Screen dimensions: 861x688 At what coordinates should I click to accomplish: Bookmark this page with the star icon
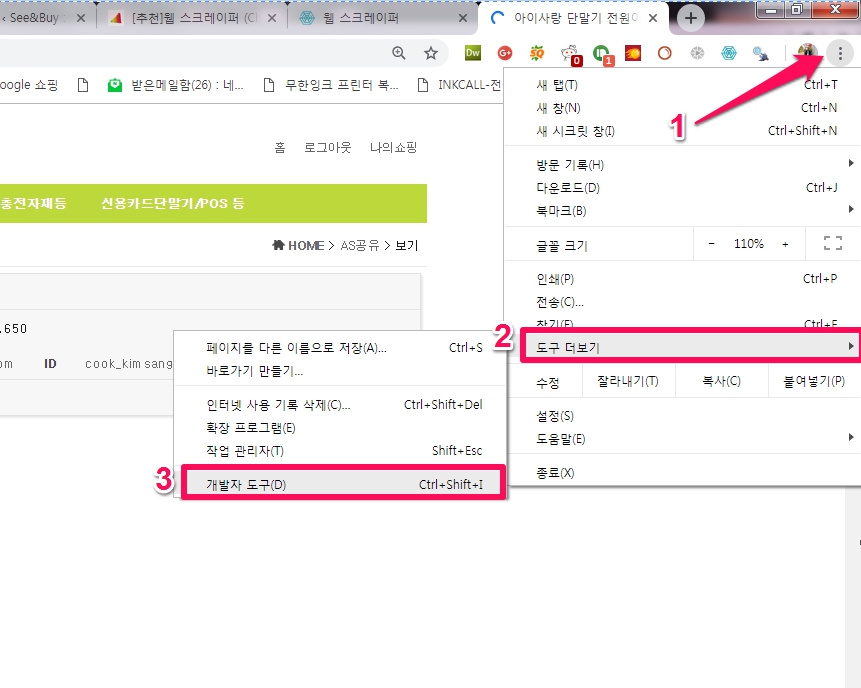[431, 53]
